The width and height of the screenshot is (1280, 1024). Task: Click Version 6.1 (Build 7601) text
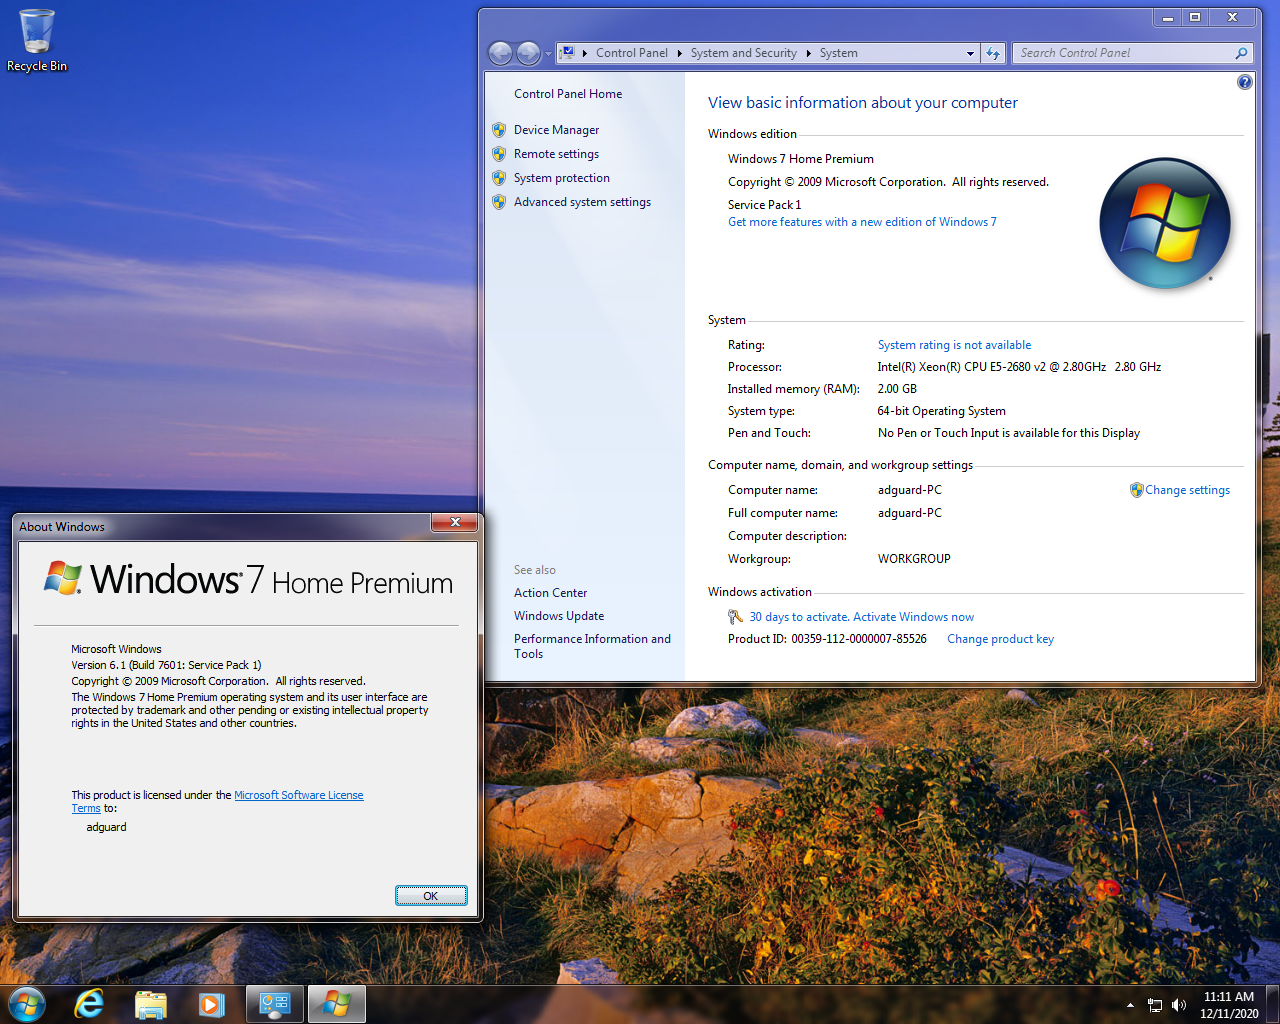[x=166, y=665]
